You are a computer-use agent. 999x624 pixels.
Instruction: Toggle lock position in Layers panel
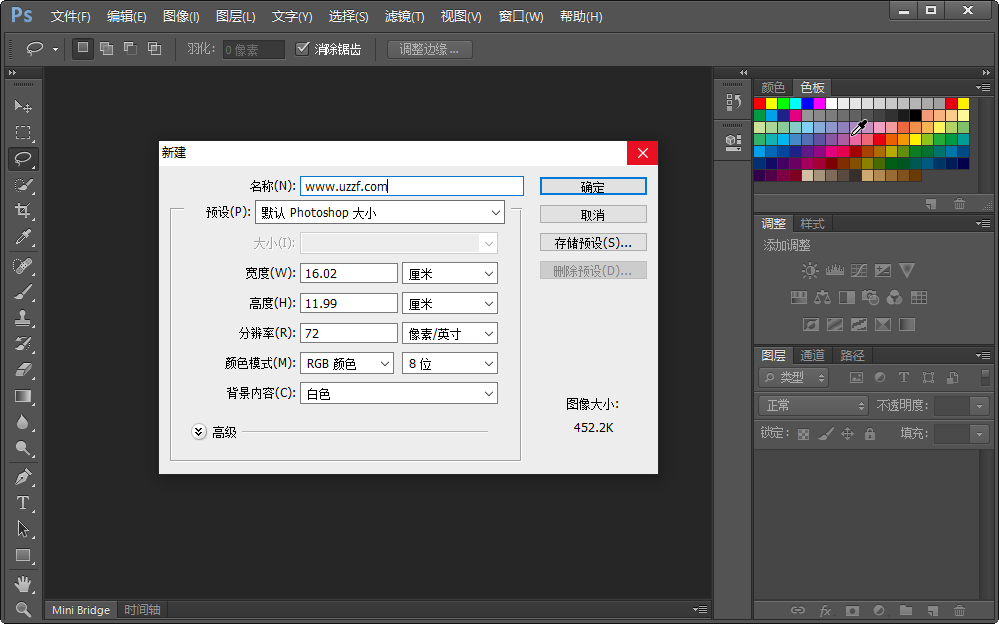click(847, 434)
